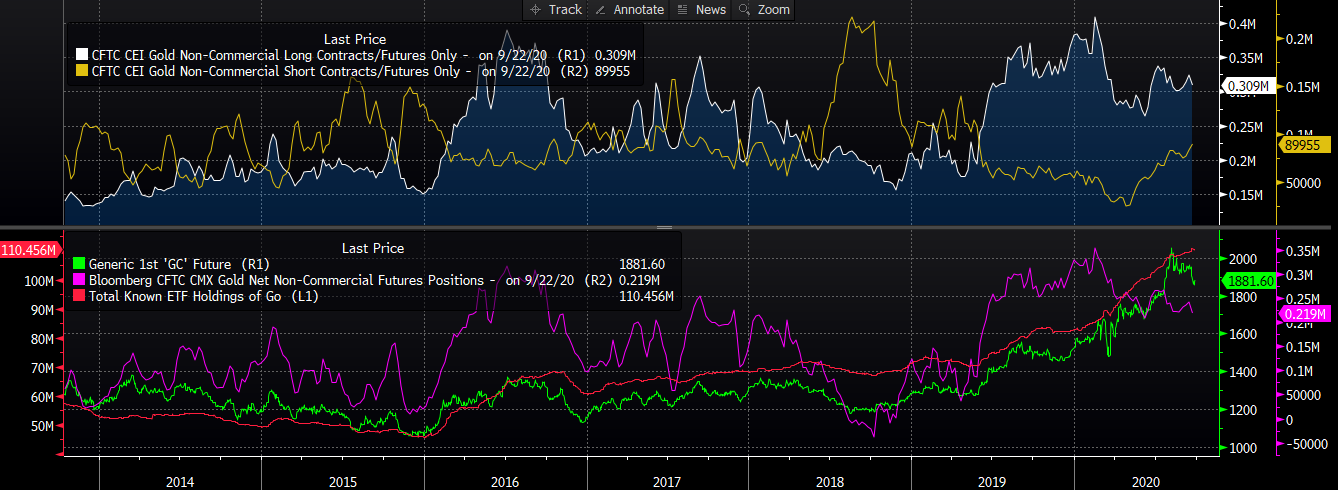Click the green Generic 1st GC Future swatch
Viewport: 1338px width, 490px height.
[x=81, y=265]
